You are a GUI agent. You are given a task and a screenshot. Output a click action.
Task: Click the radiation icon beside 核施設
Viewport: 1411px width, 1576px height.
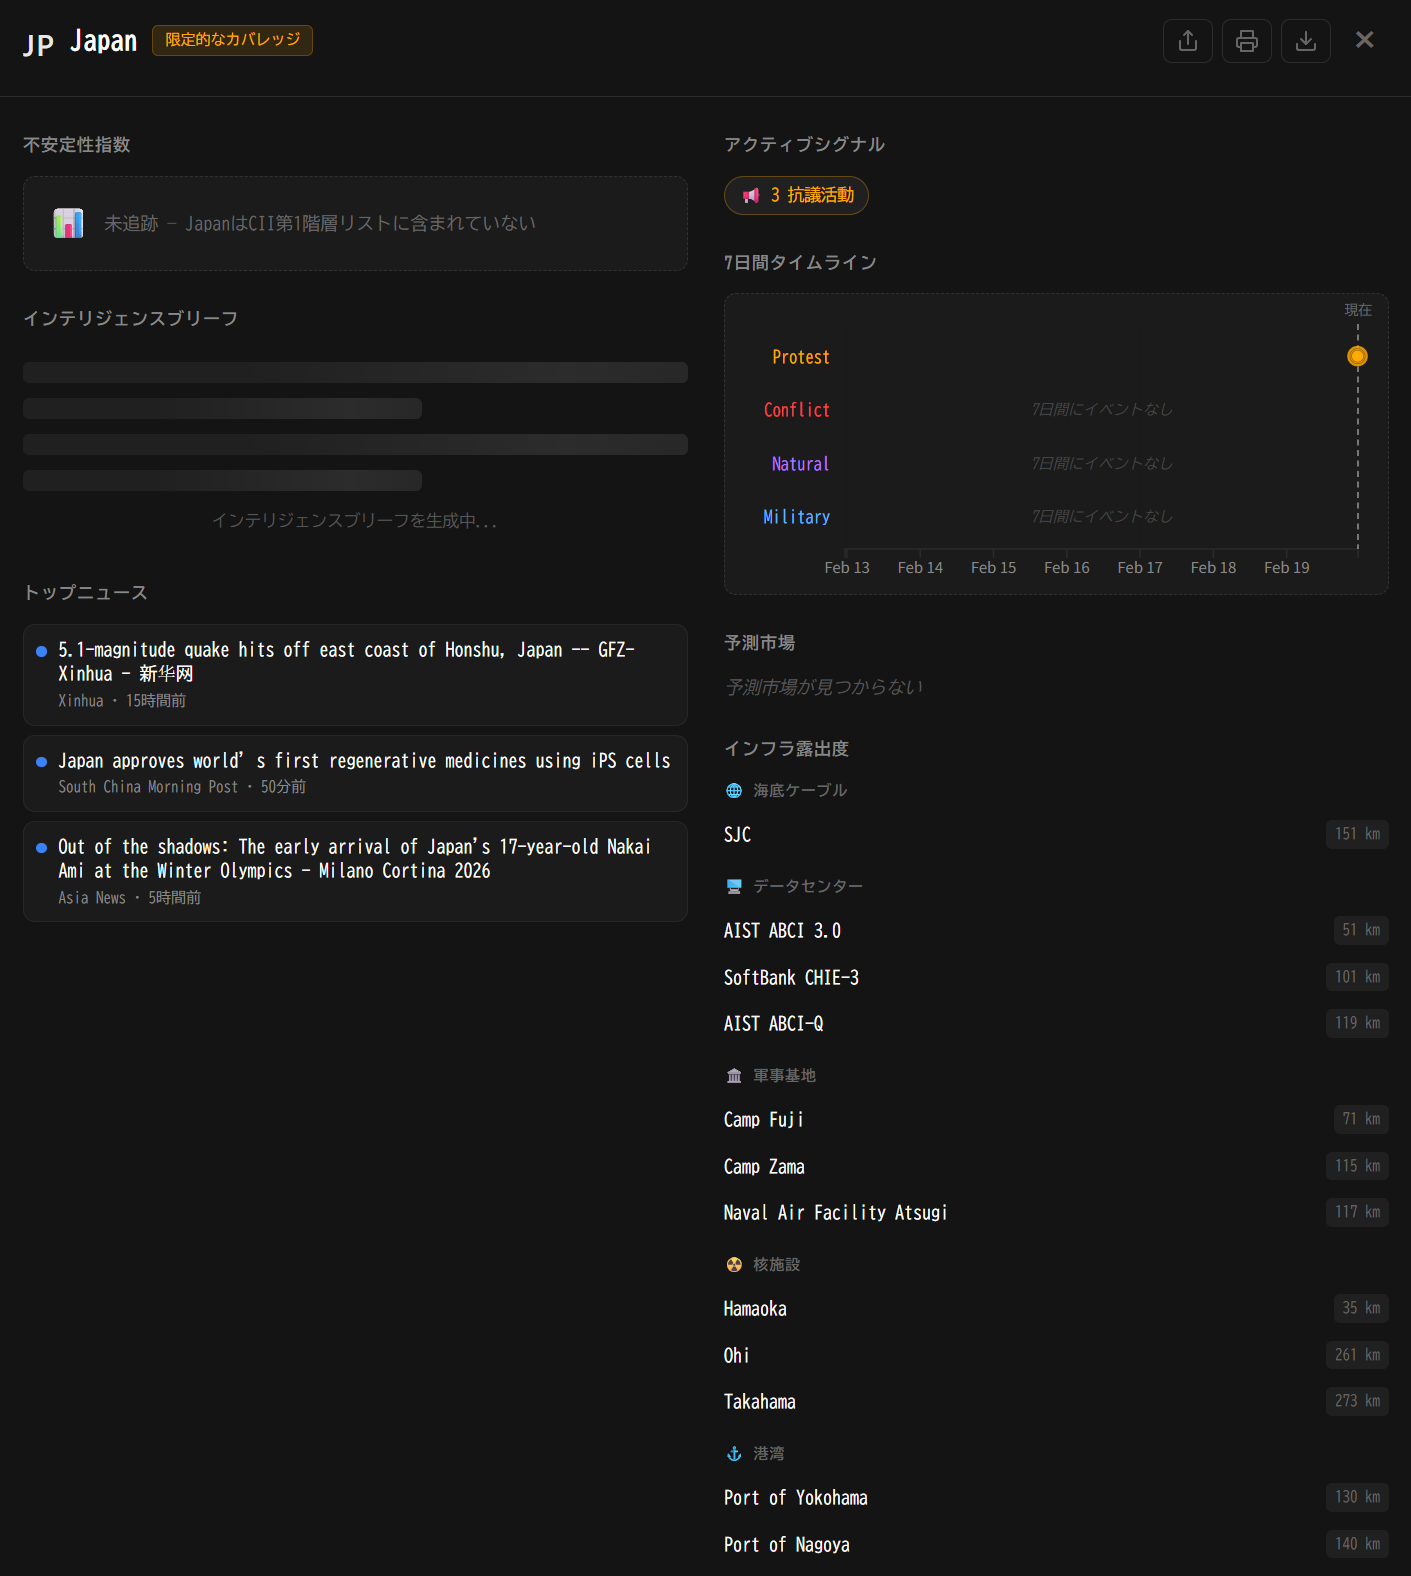(x=734, y=1265)
